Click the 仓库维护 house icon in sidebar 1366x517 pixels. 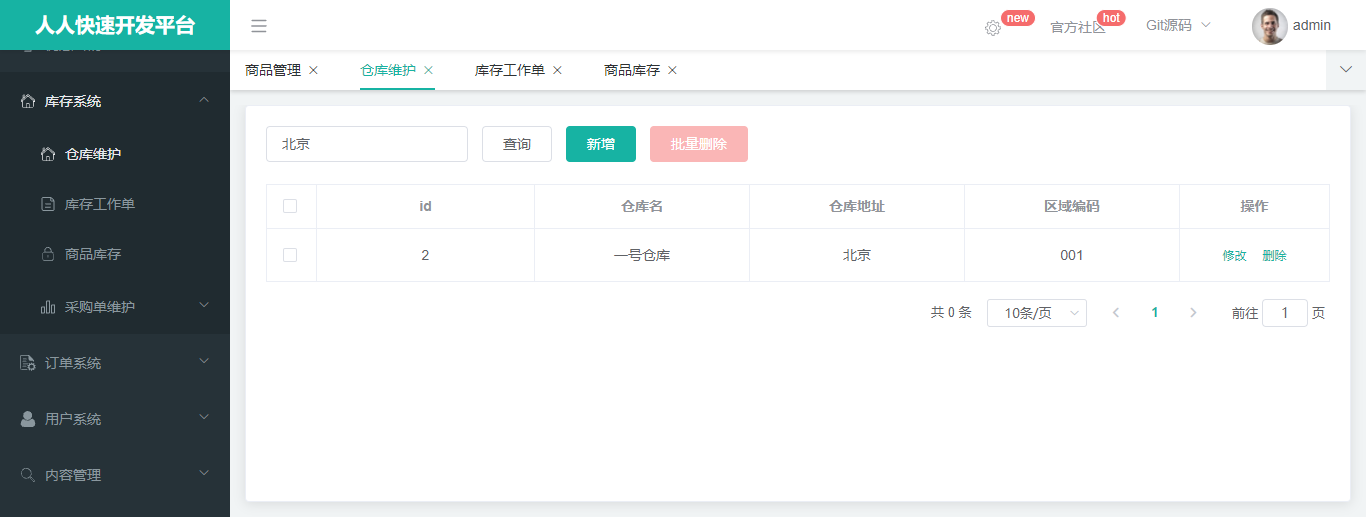(x=48, y=154)
